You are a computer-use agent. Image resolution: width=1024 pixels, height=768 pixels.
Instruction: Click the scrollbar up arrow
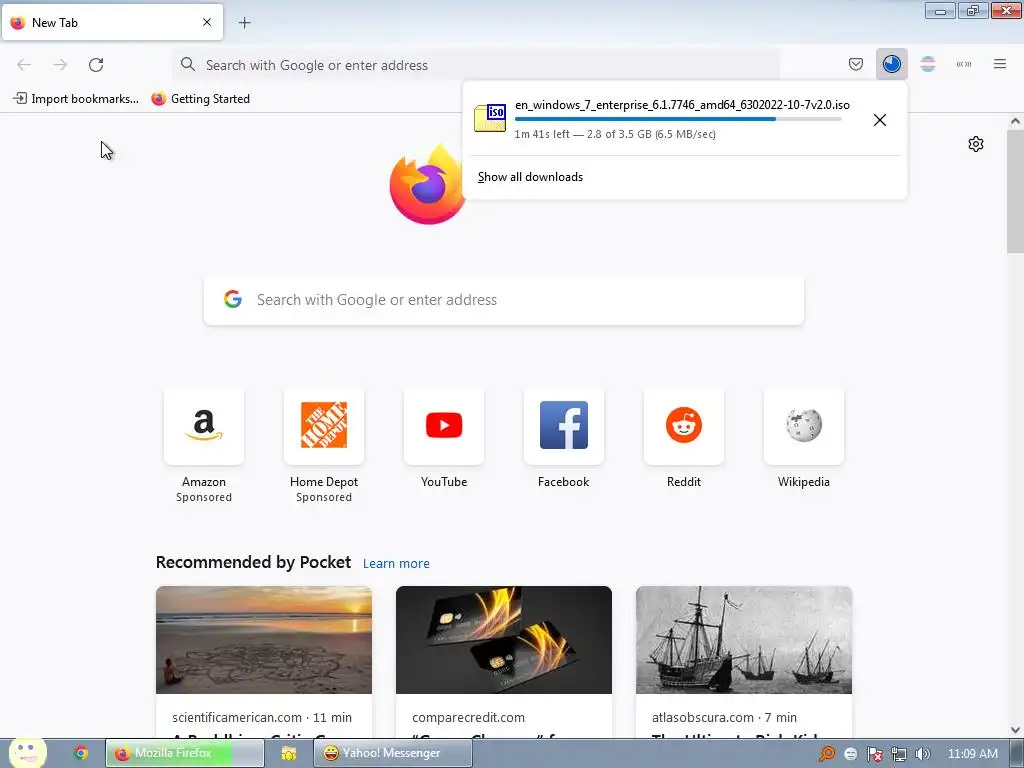coord(1015,121)
